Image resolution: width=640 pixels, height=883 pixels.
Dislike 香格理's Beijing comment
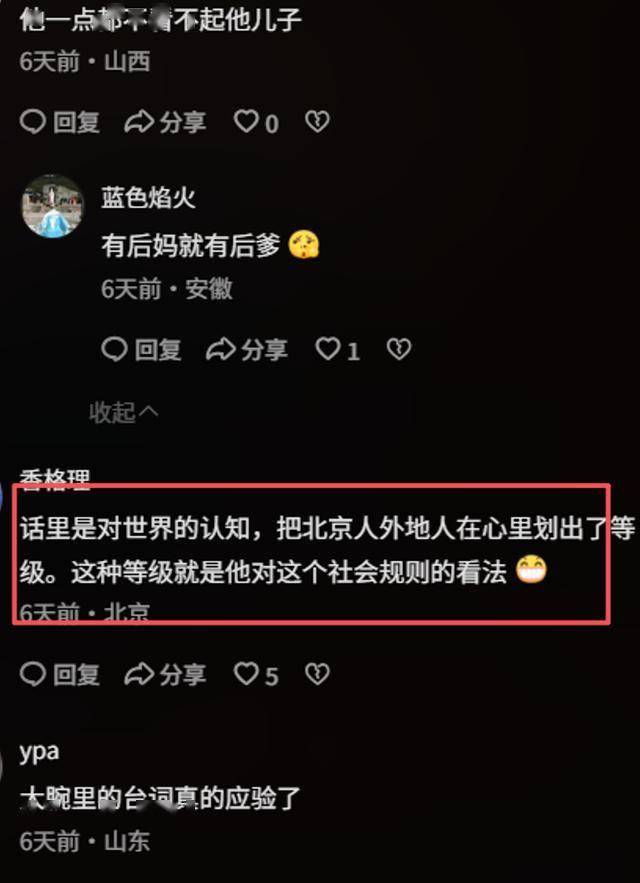tap(317, 674)
